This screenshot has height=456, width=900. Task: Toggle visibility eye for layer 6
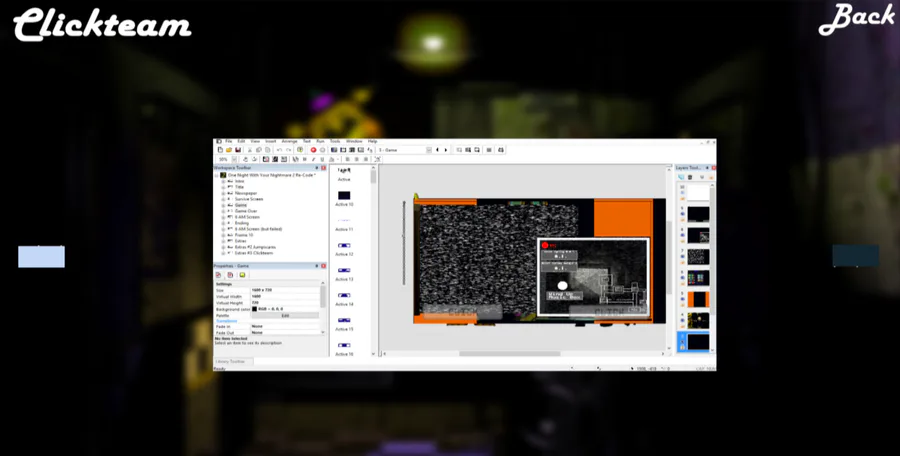tap(682, 277)
